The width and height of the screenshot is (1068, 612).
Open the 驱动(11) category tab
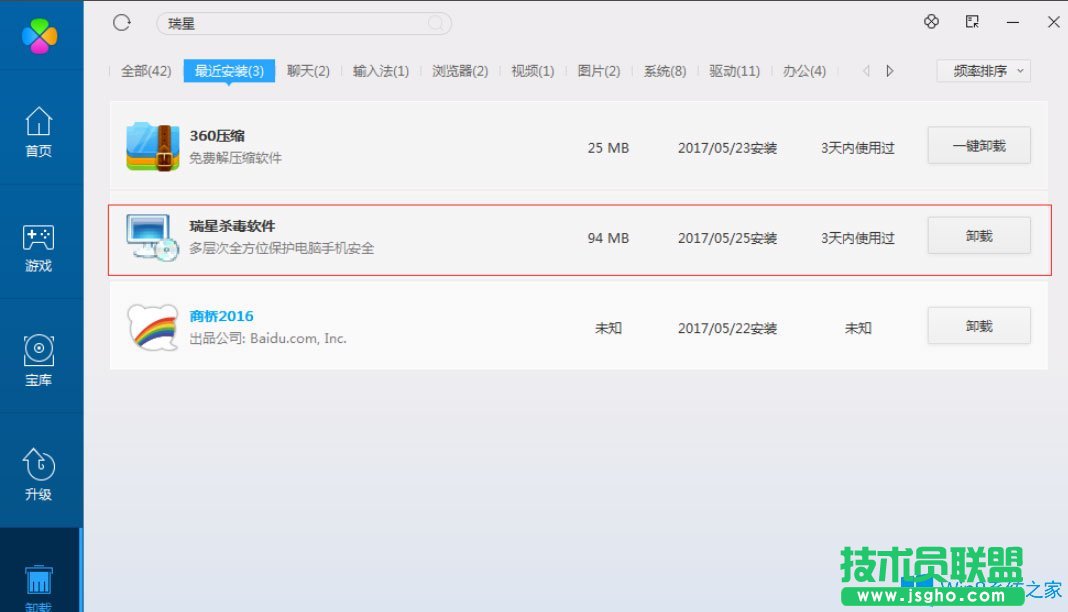tap(733, 70)
